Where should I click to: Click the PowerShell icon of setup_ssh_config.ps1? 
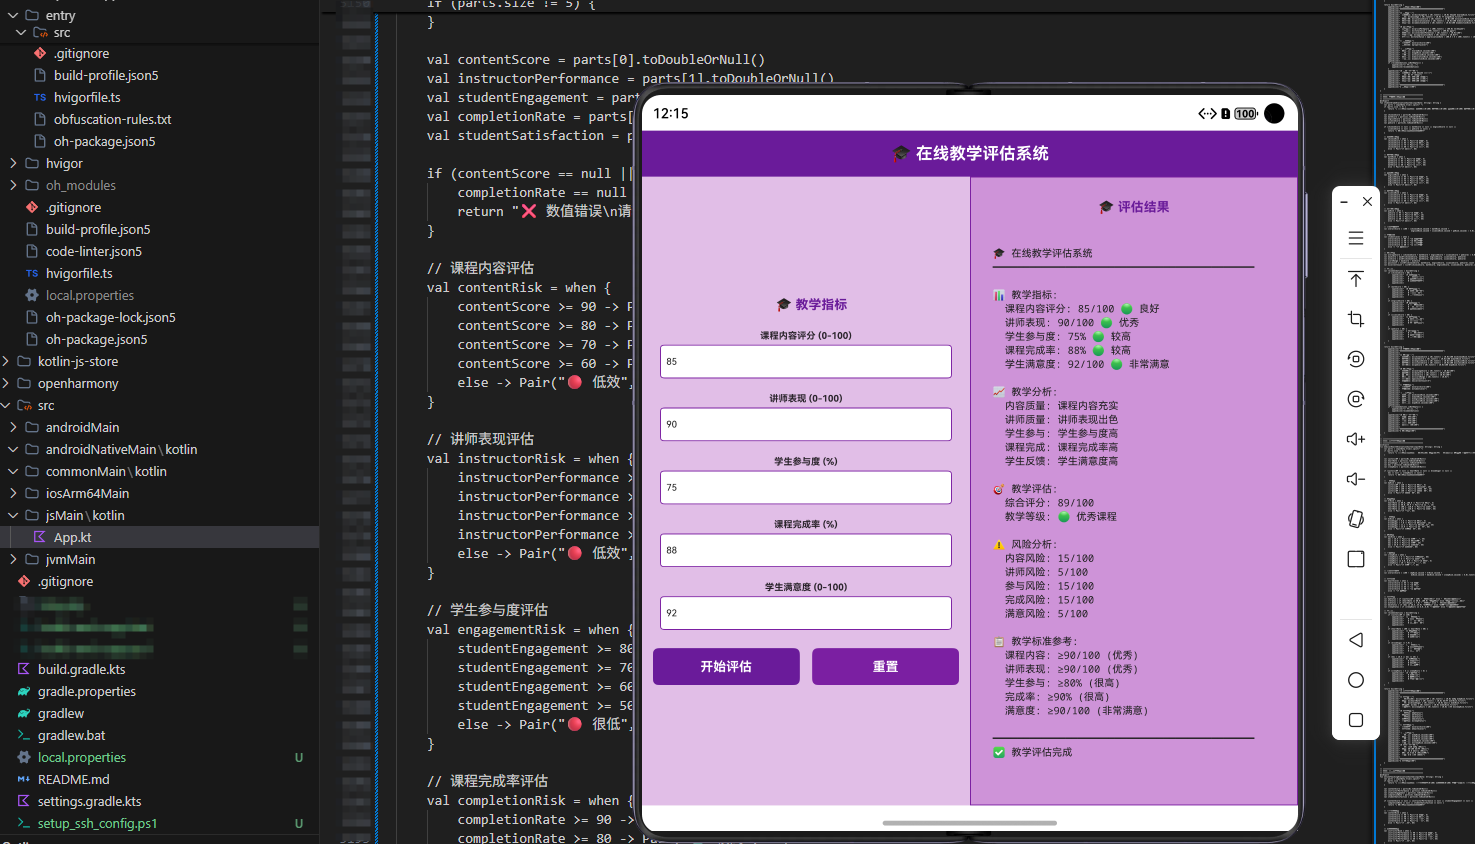24,823
